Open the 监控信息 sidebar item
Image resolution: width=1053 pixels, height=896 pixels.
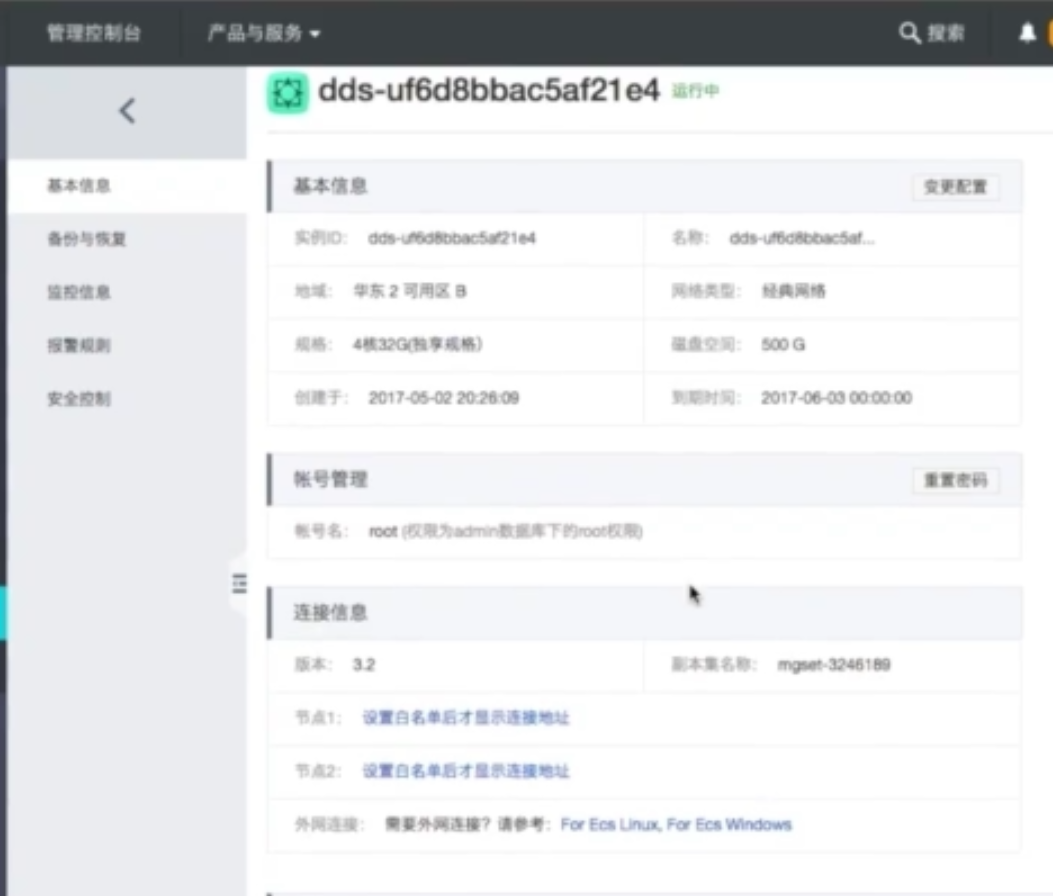point(79,293)
